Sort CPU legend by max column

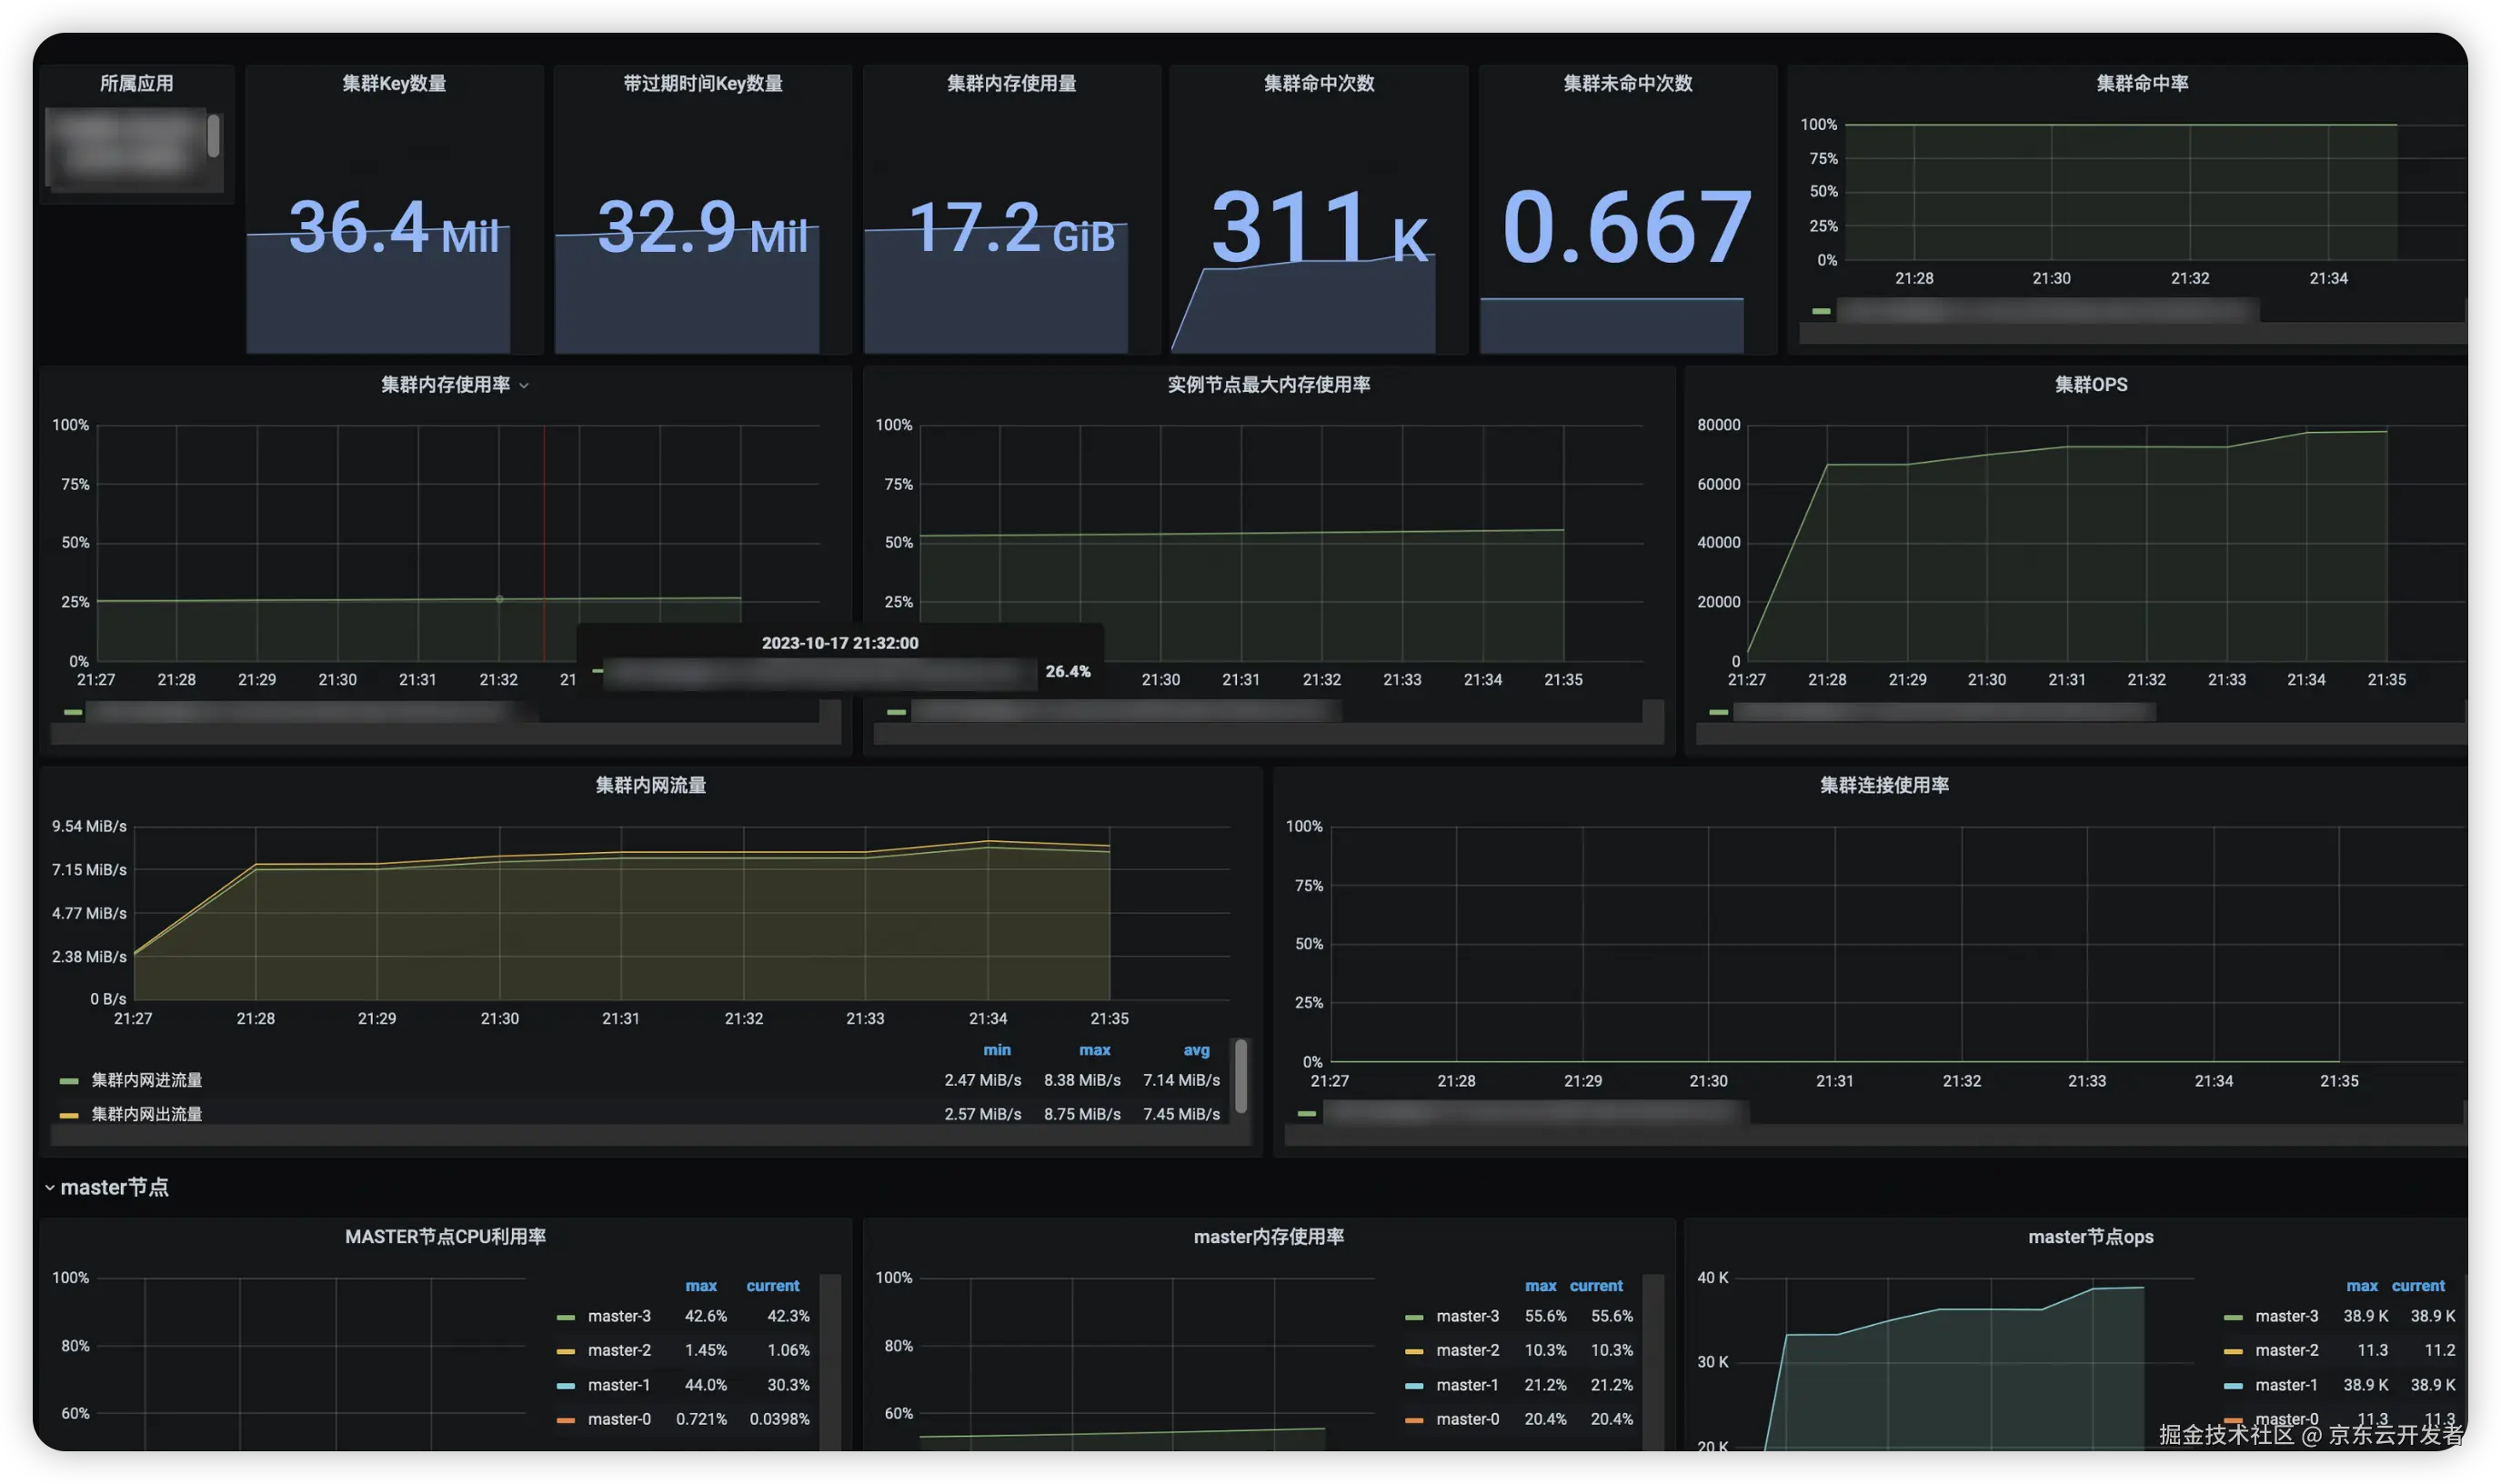point(701,1286)
